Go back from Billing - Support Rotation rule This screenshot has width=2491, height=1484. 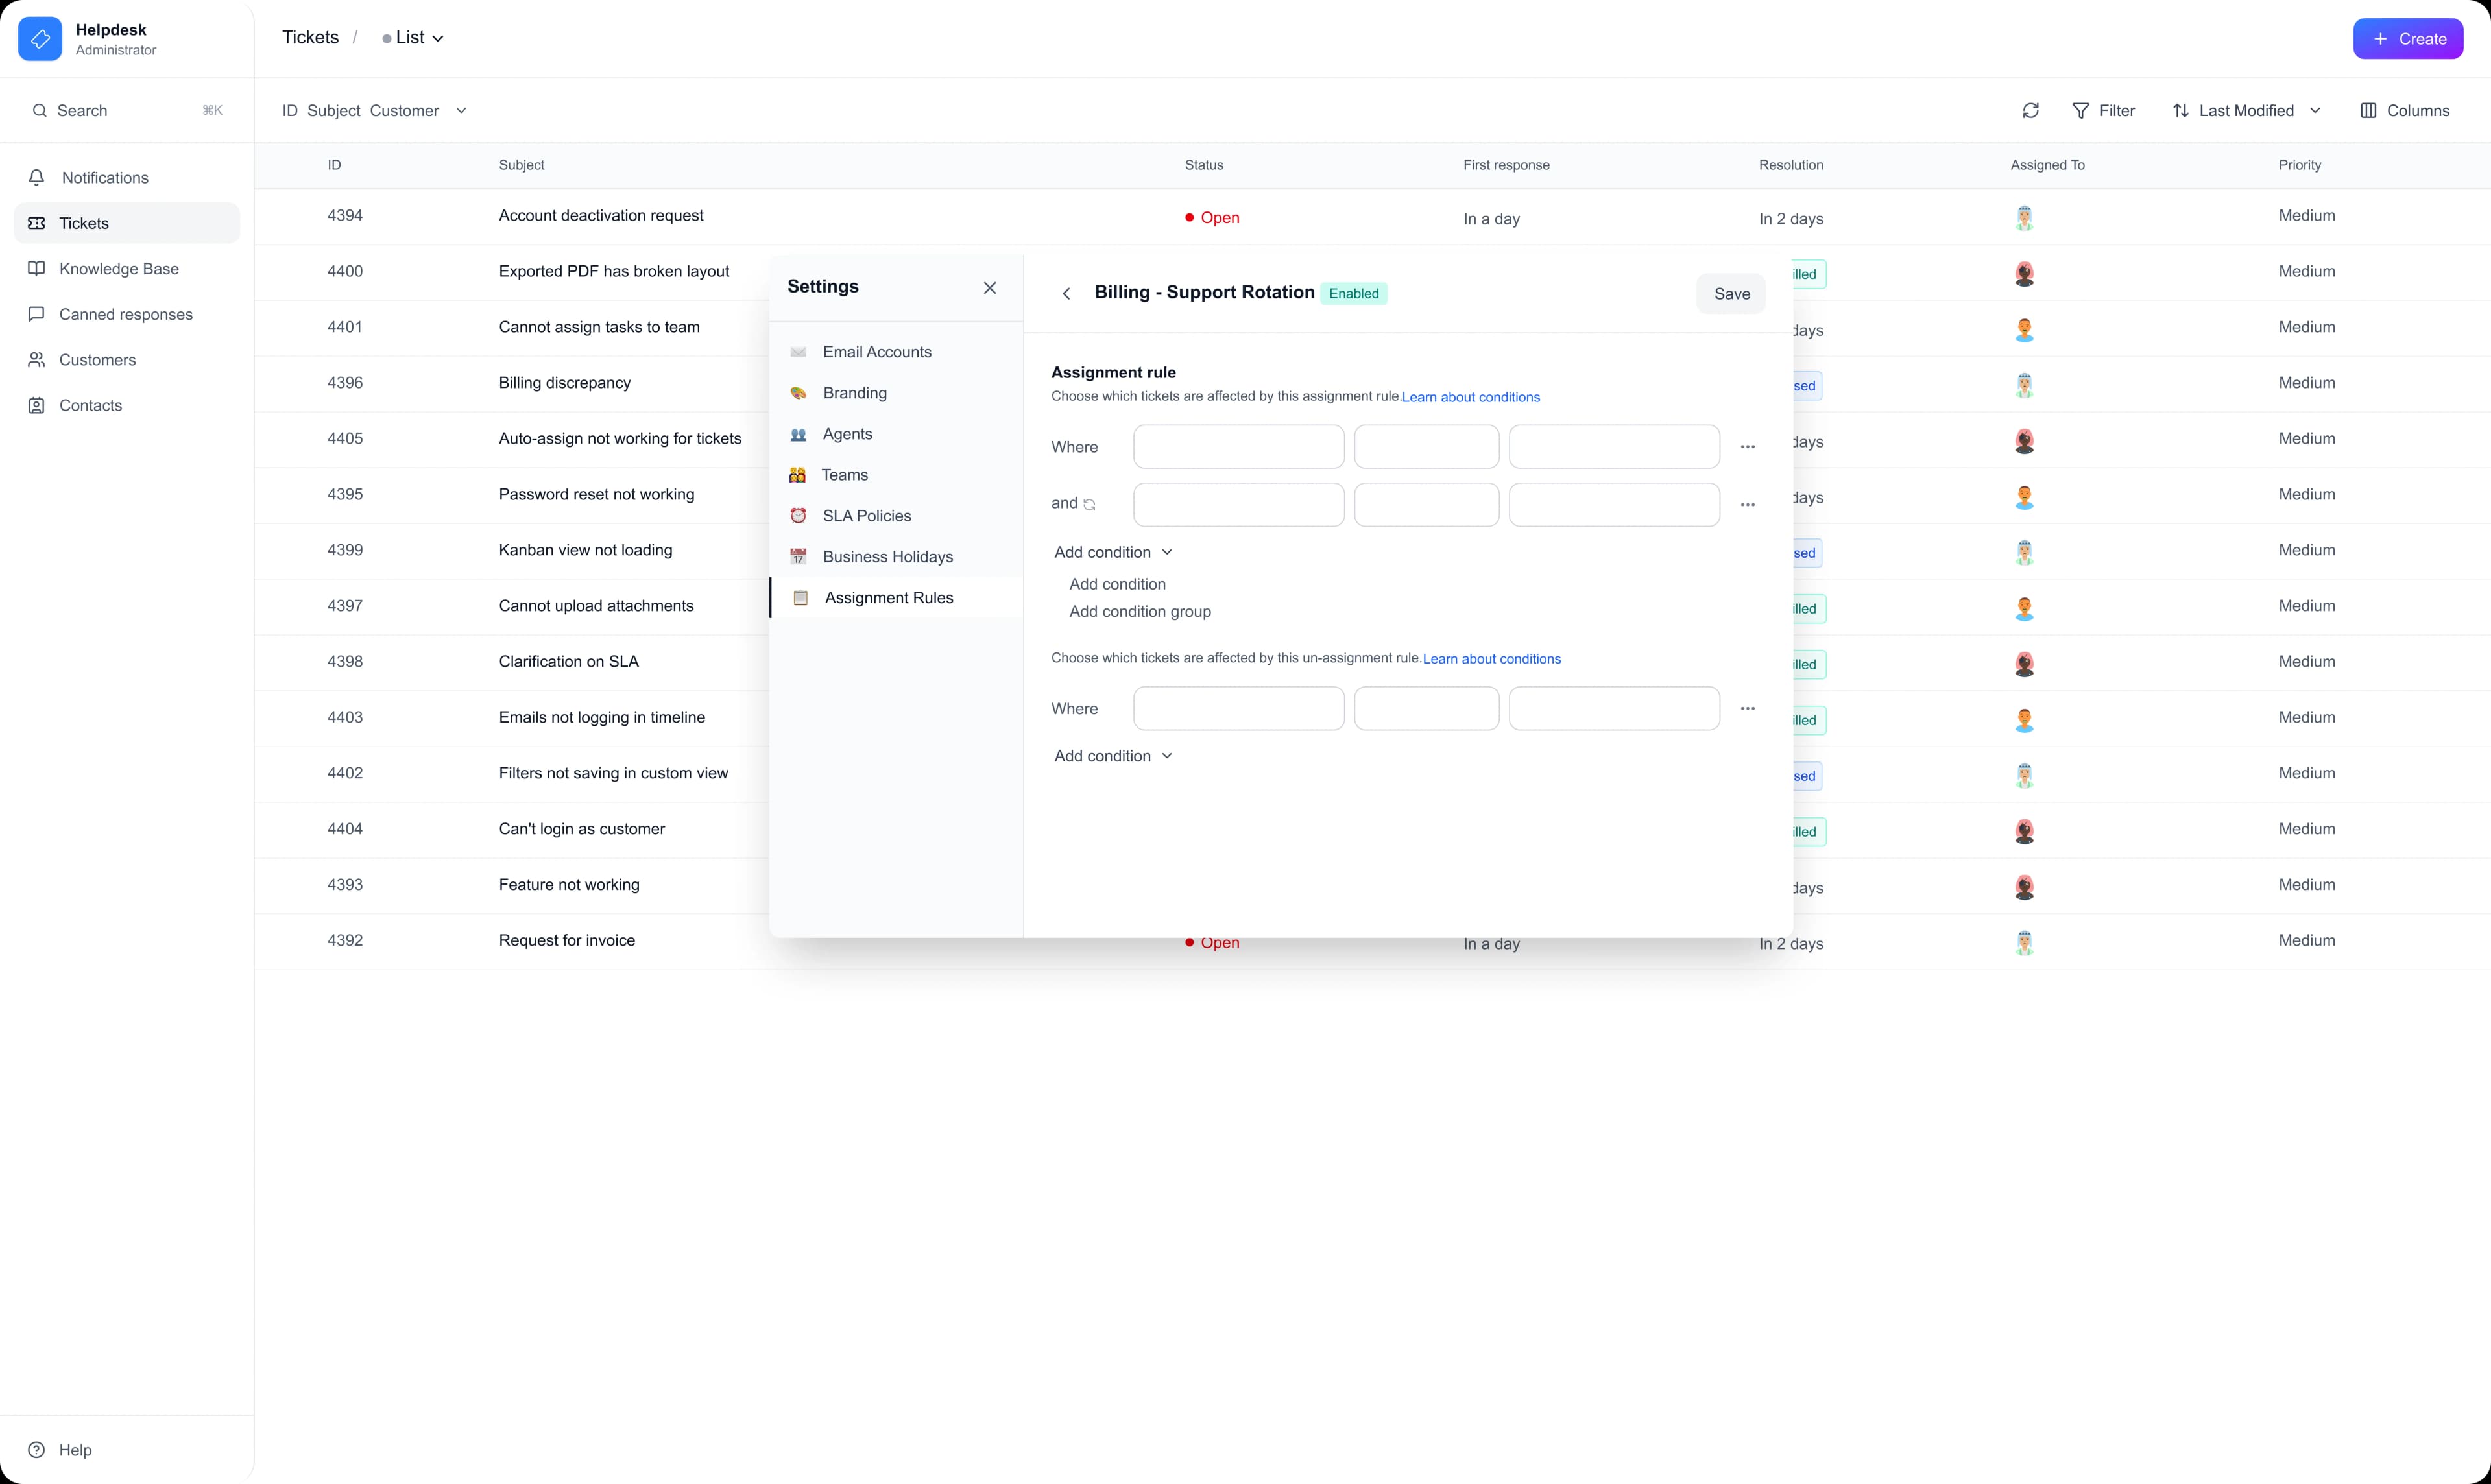click(1065, 293)
